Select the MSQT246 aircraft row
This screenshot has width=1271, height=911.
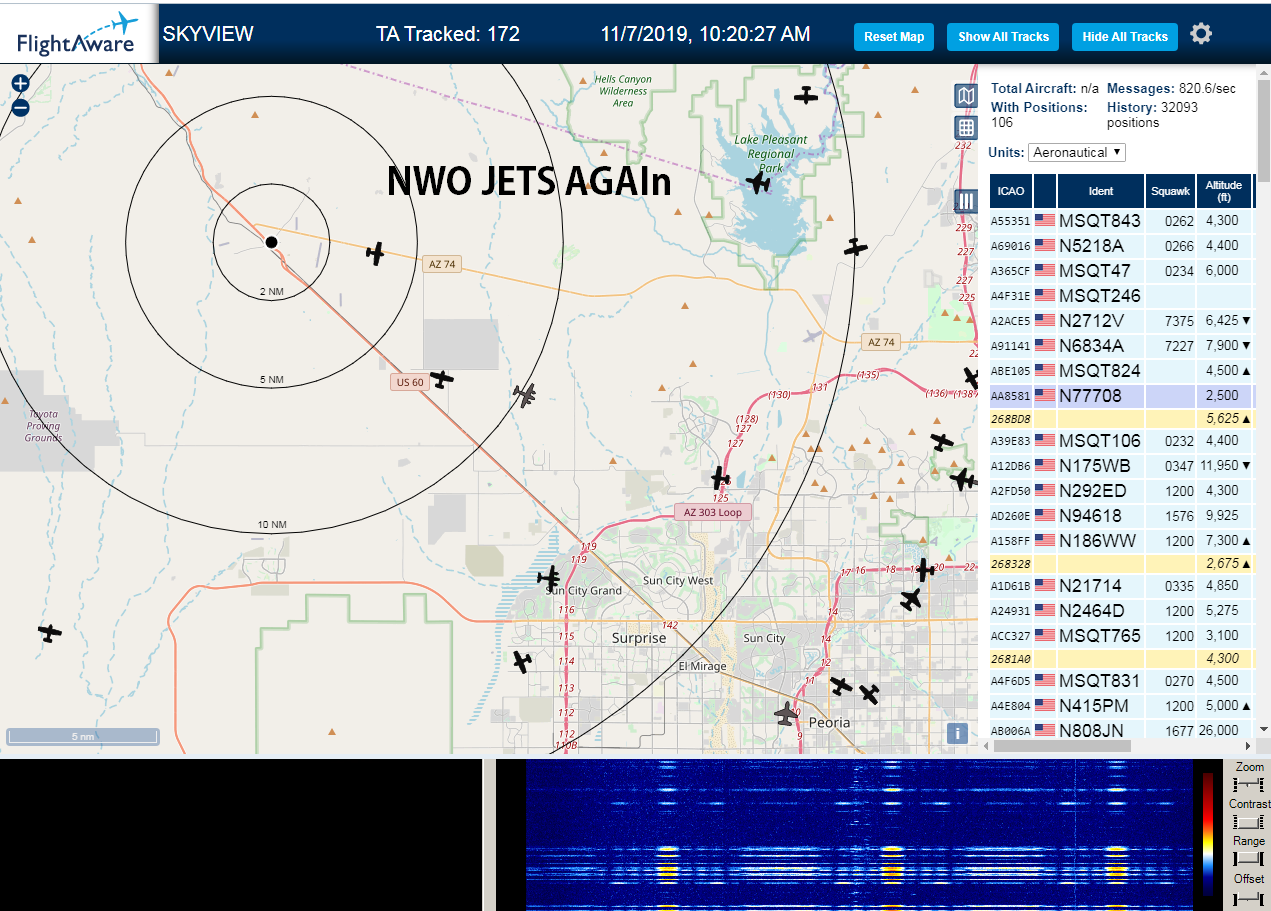point(1121,295)
